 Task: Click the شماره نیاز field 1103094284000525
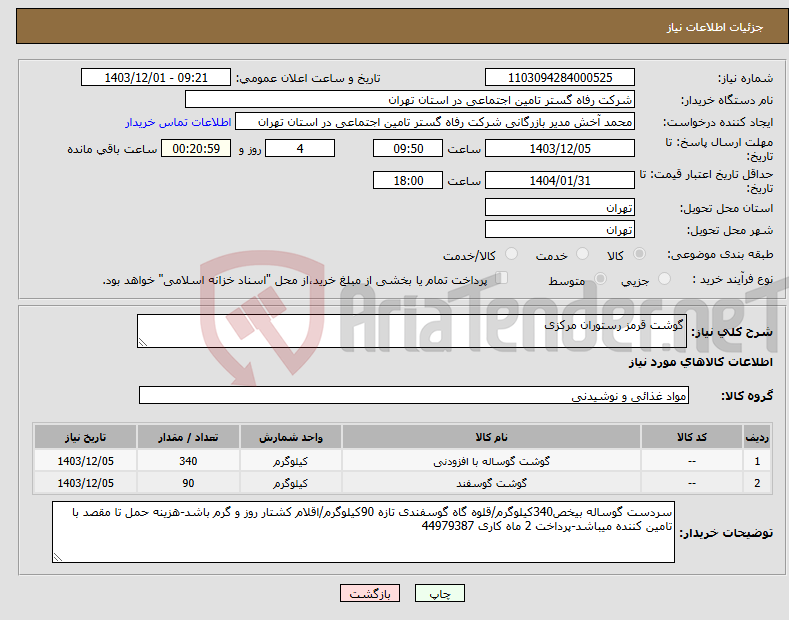pyautogui.click(x=560, y=78)
